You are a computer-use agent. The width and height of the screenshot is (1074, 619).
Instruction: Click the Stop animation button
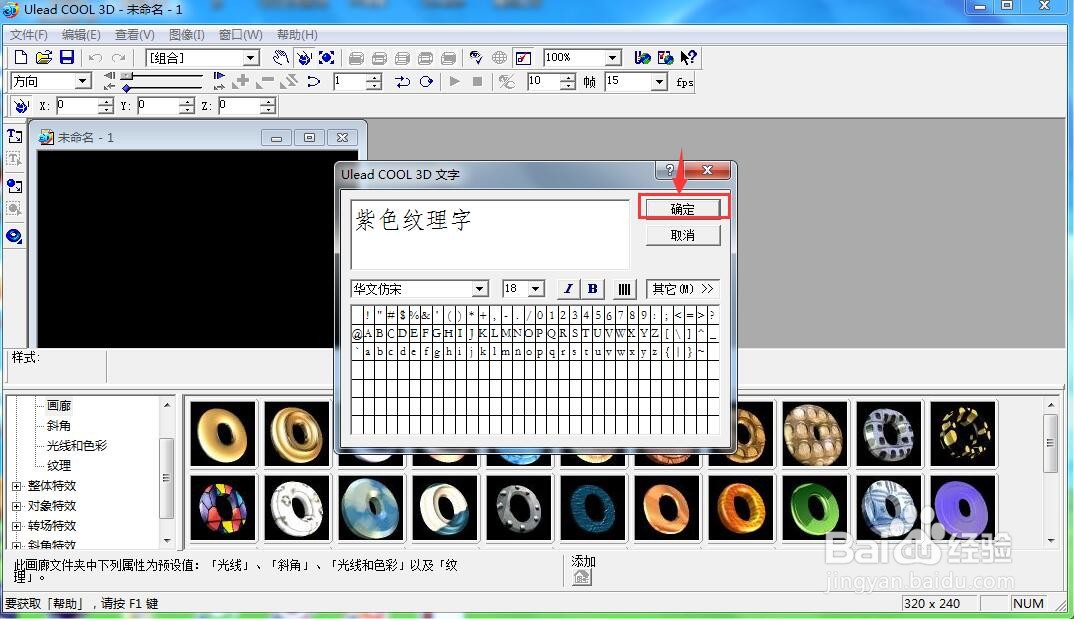(477, 81)
